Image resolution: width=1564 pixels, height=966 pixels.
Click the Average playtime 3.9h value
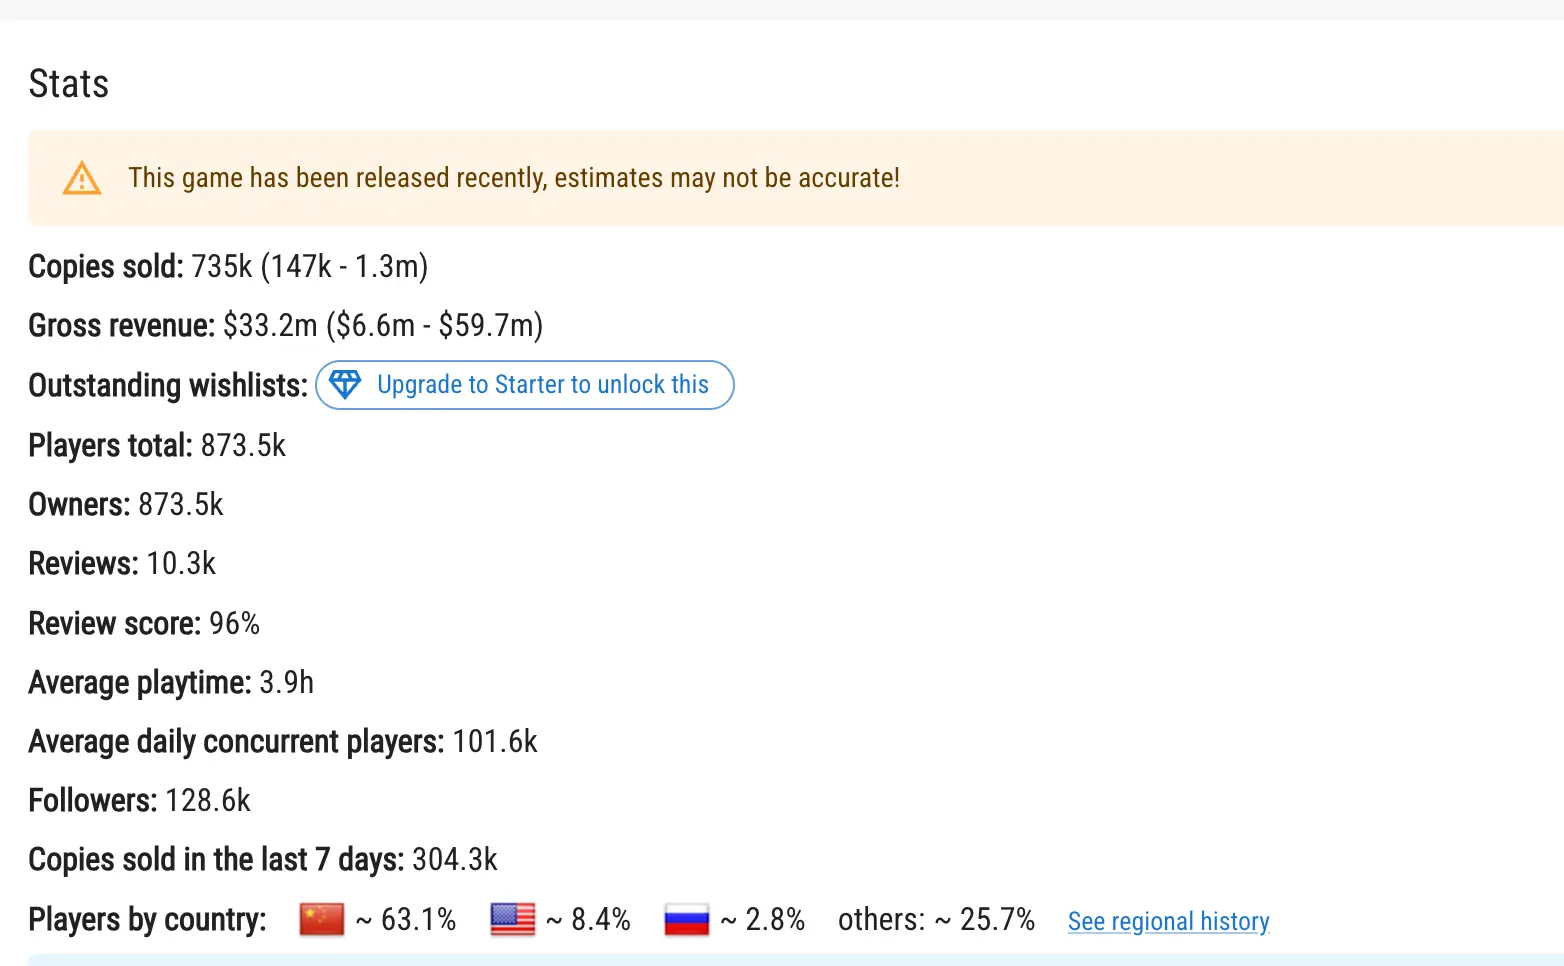[x=286, y=683]
